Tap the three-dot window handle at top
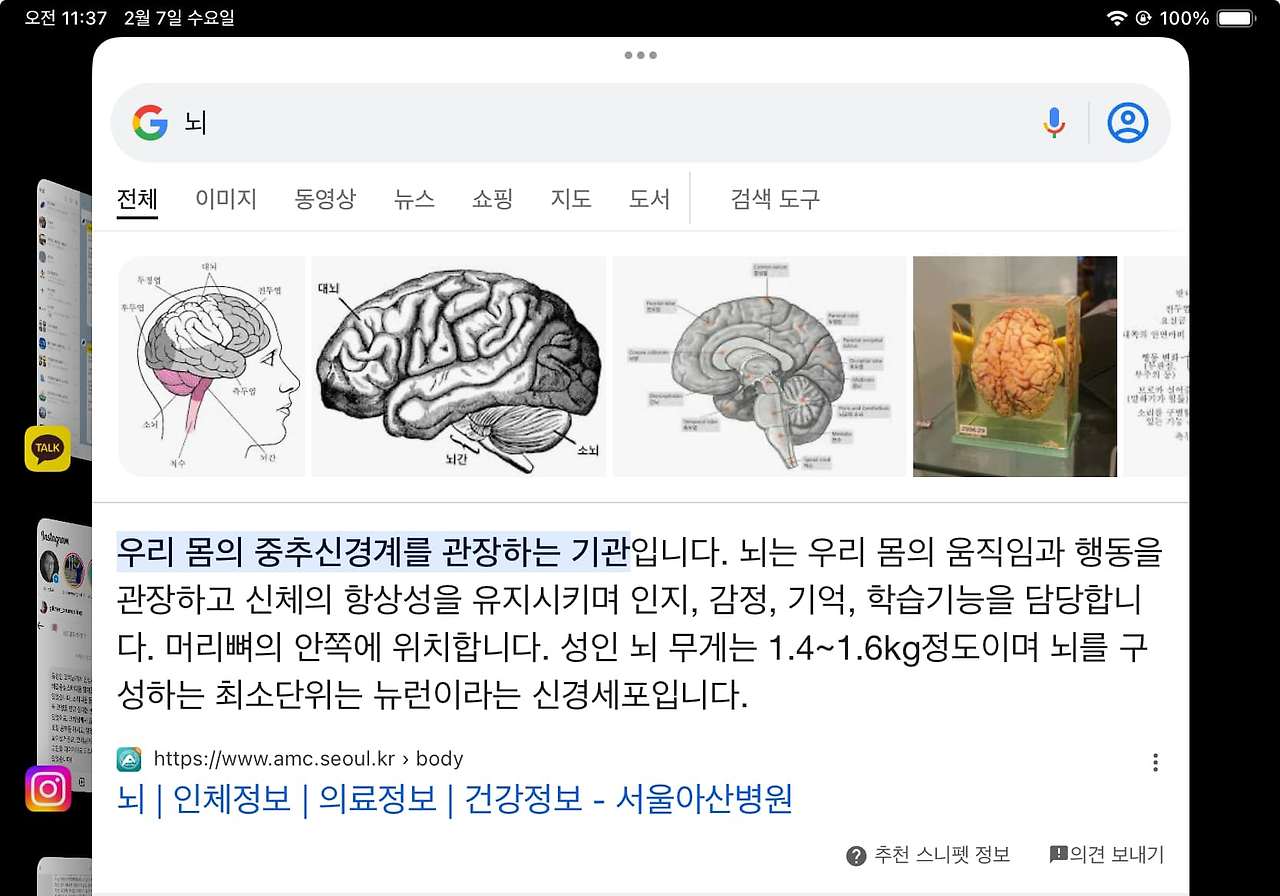This screenshot has width=1280, height=896. pyautogui.click(x=639, y=56)
